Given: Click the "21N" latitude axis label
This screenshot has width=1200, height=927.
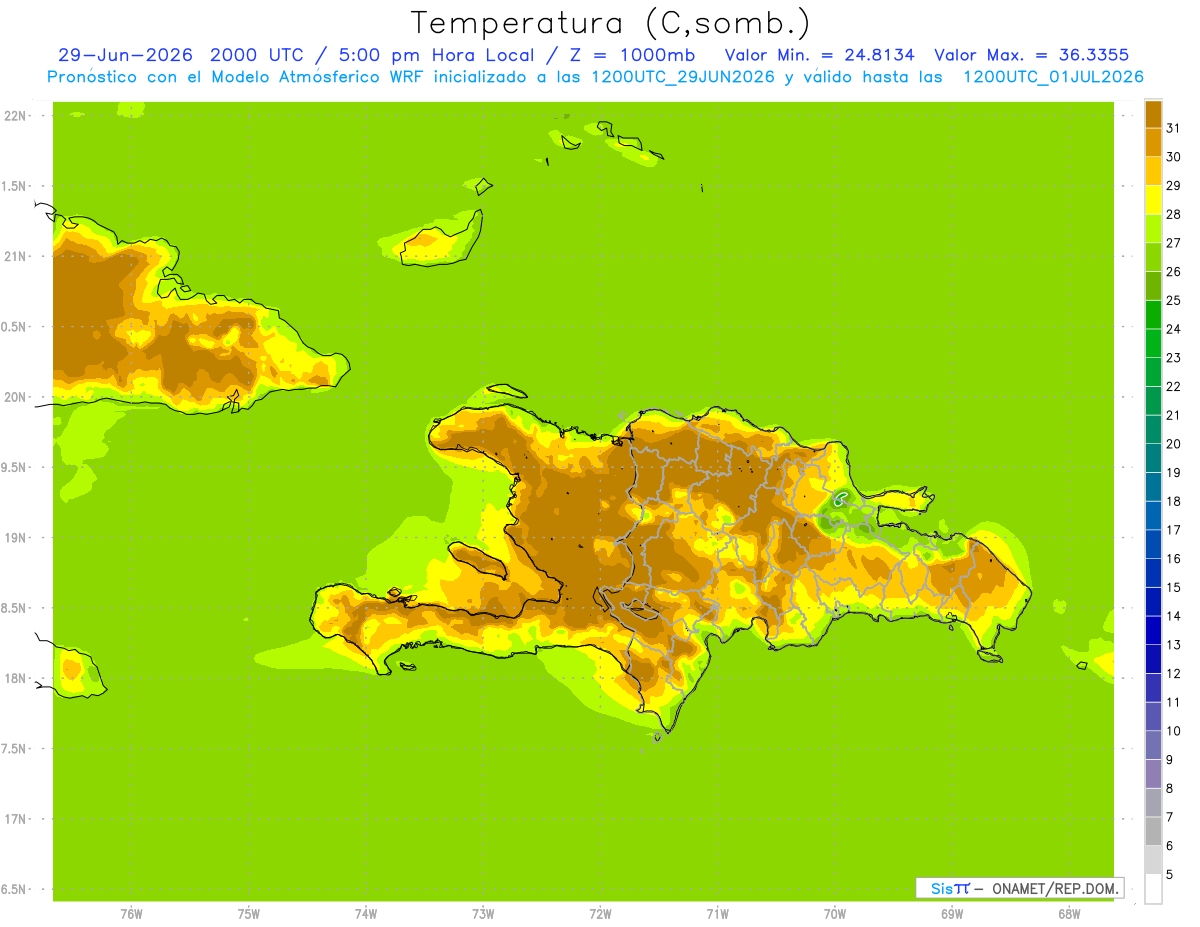Looking at the screenshot, I should 15,256.
